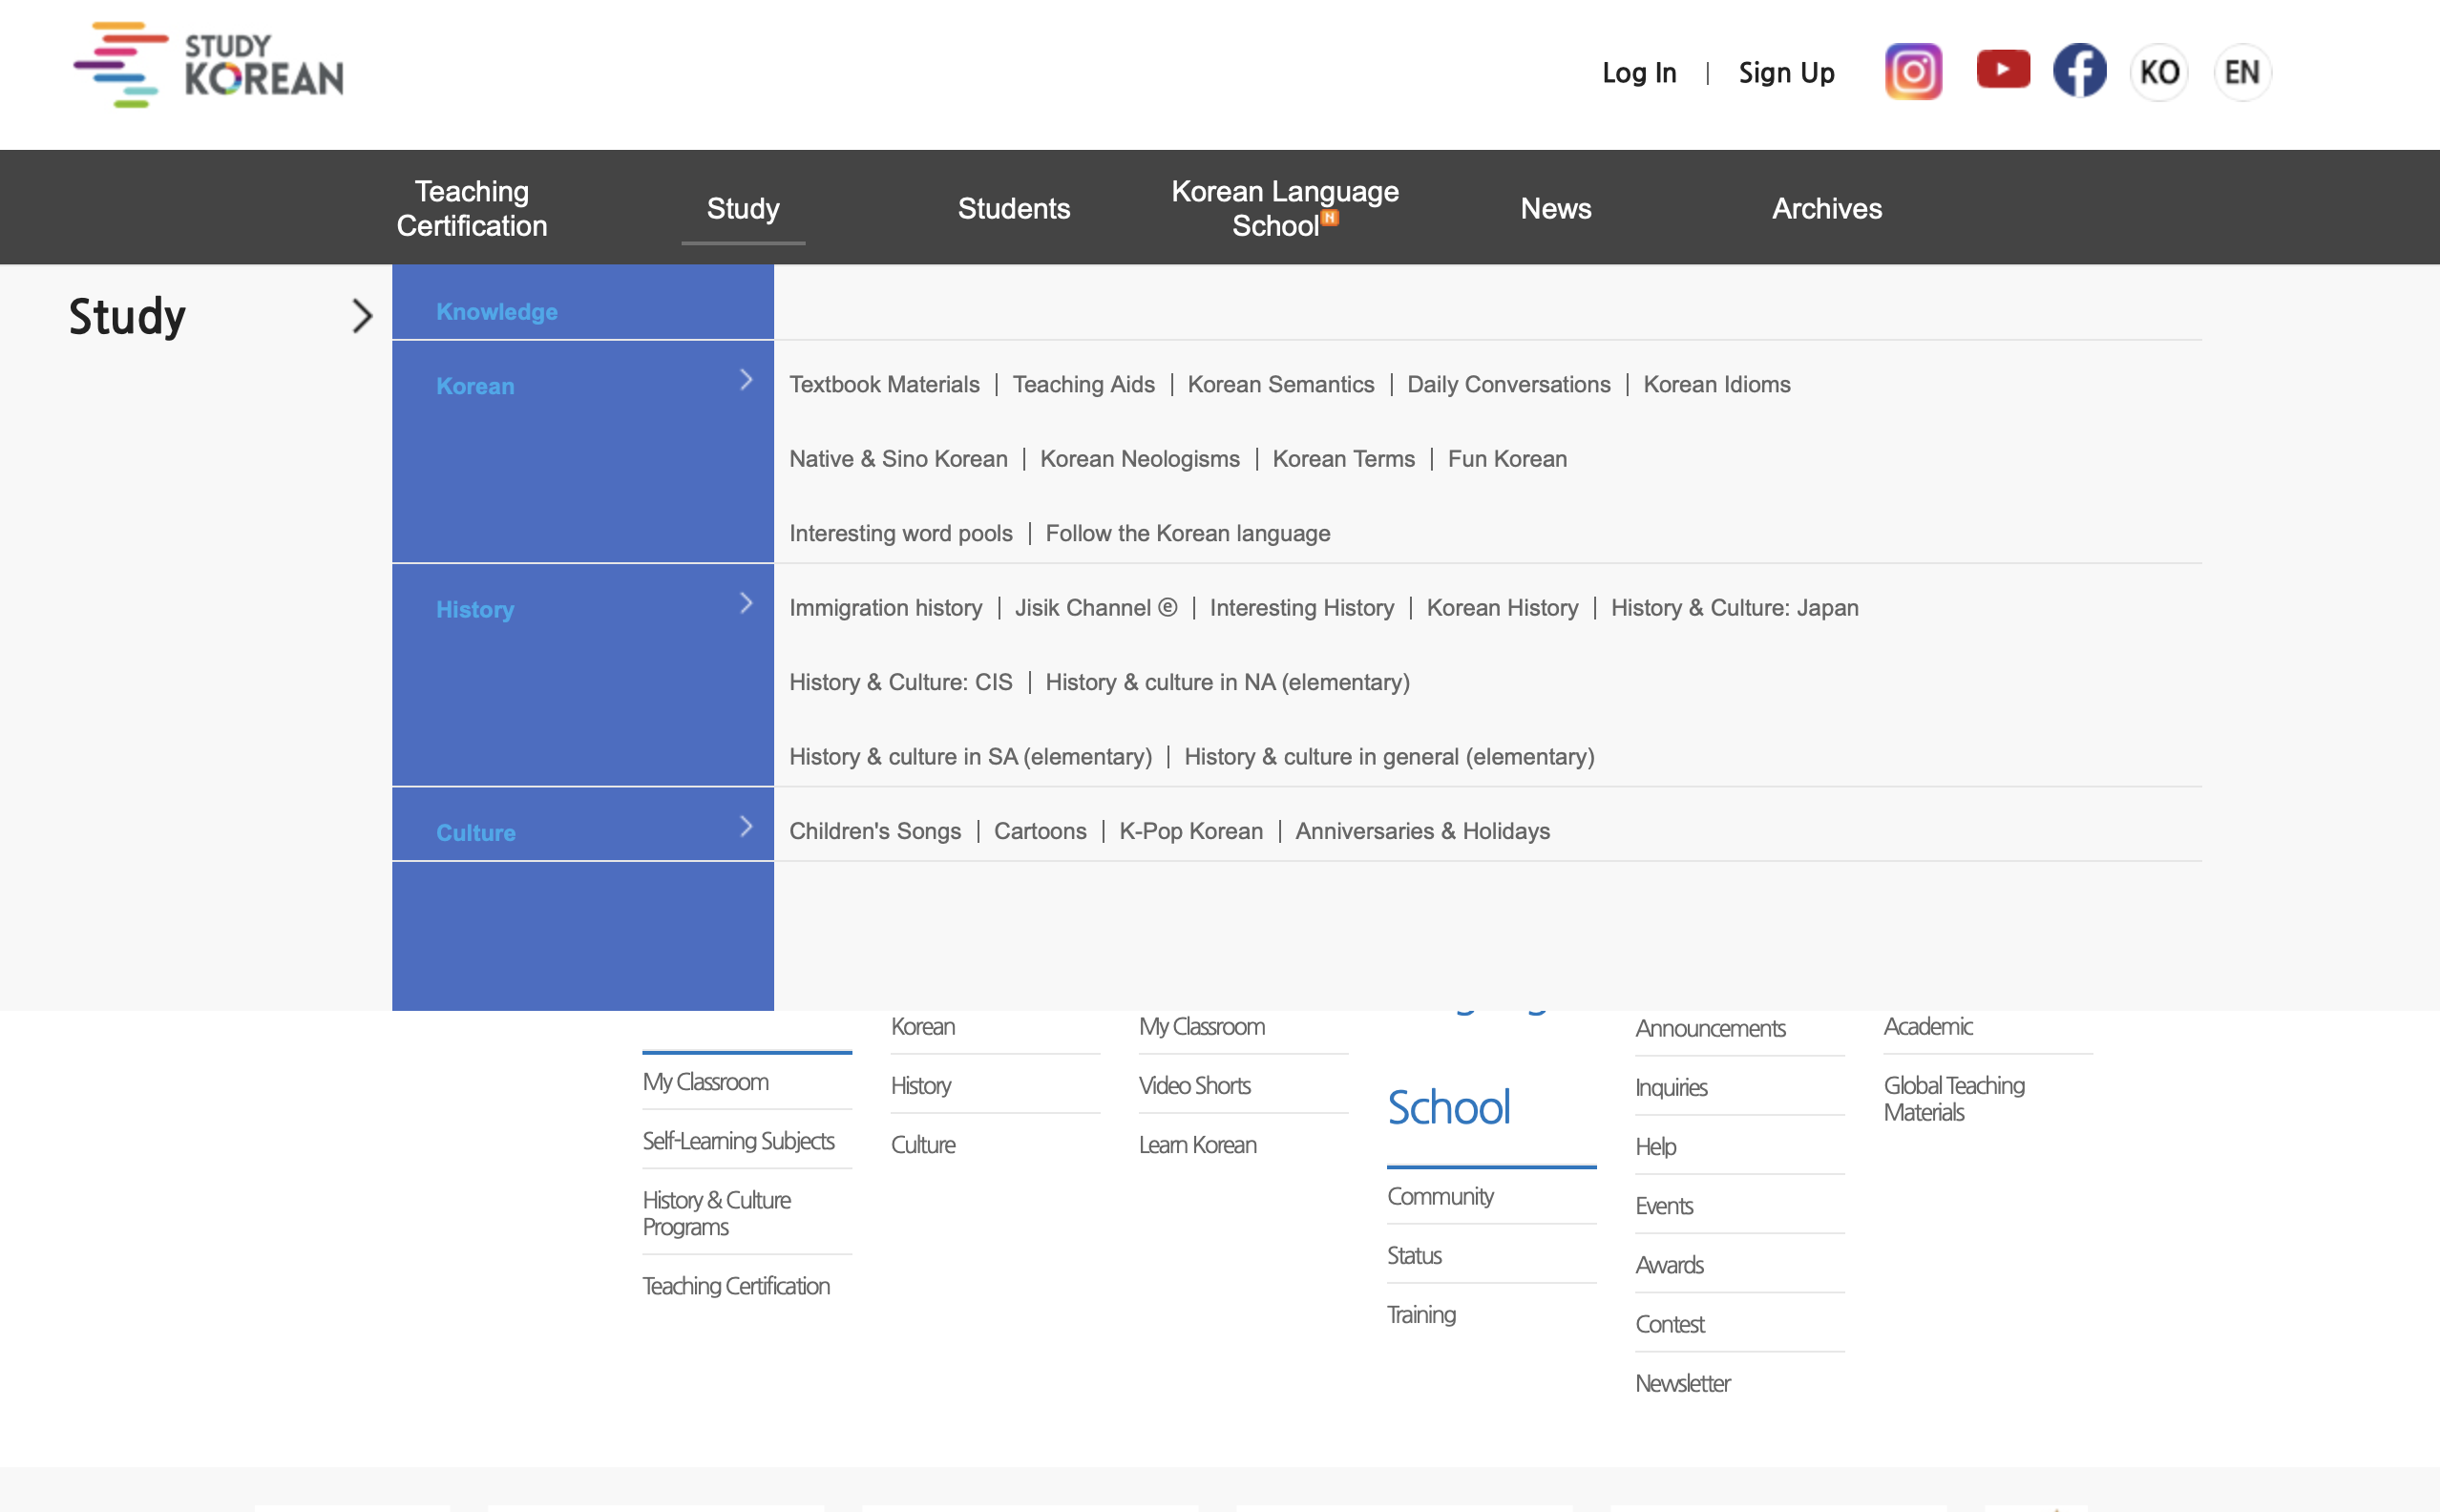Switch language with the EN button
This screenshot has width=2440, height=1512.
2241,72
